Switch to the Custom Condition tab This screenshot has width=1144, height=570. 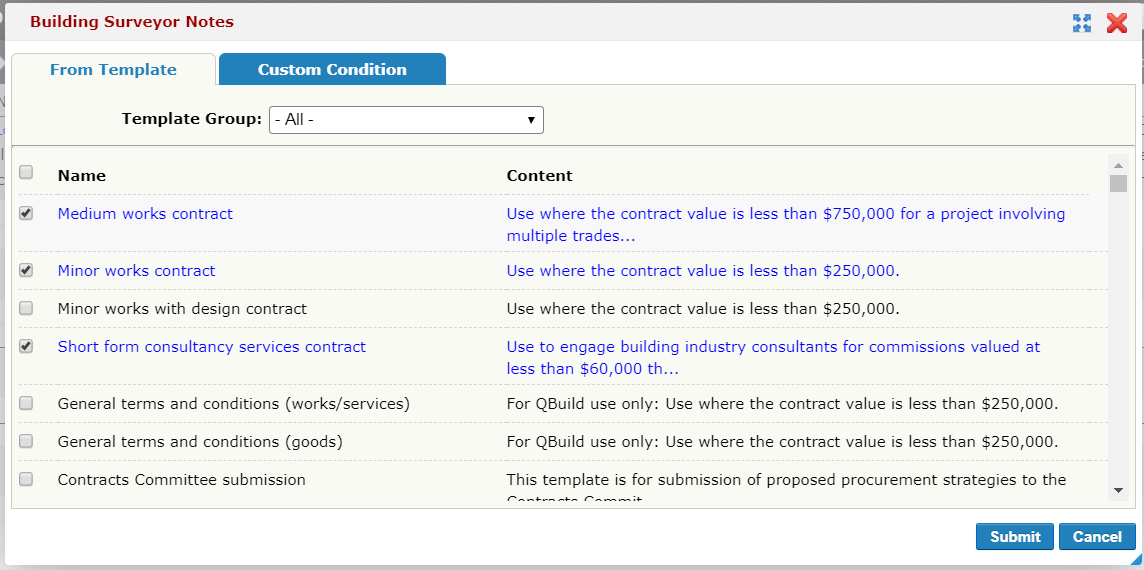pyautogui.click(x=332, y=70)
